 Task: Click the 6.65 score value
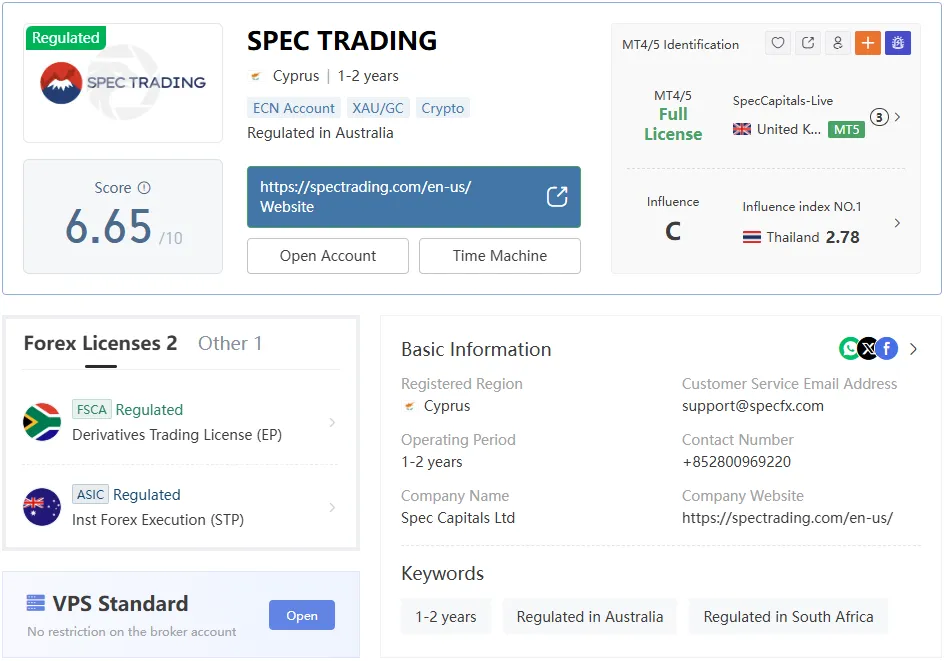pyautogui.click(x=108, y=227)
